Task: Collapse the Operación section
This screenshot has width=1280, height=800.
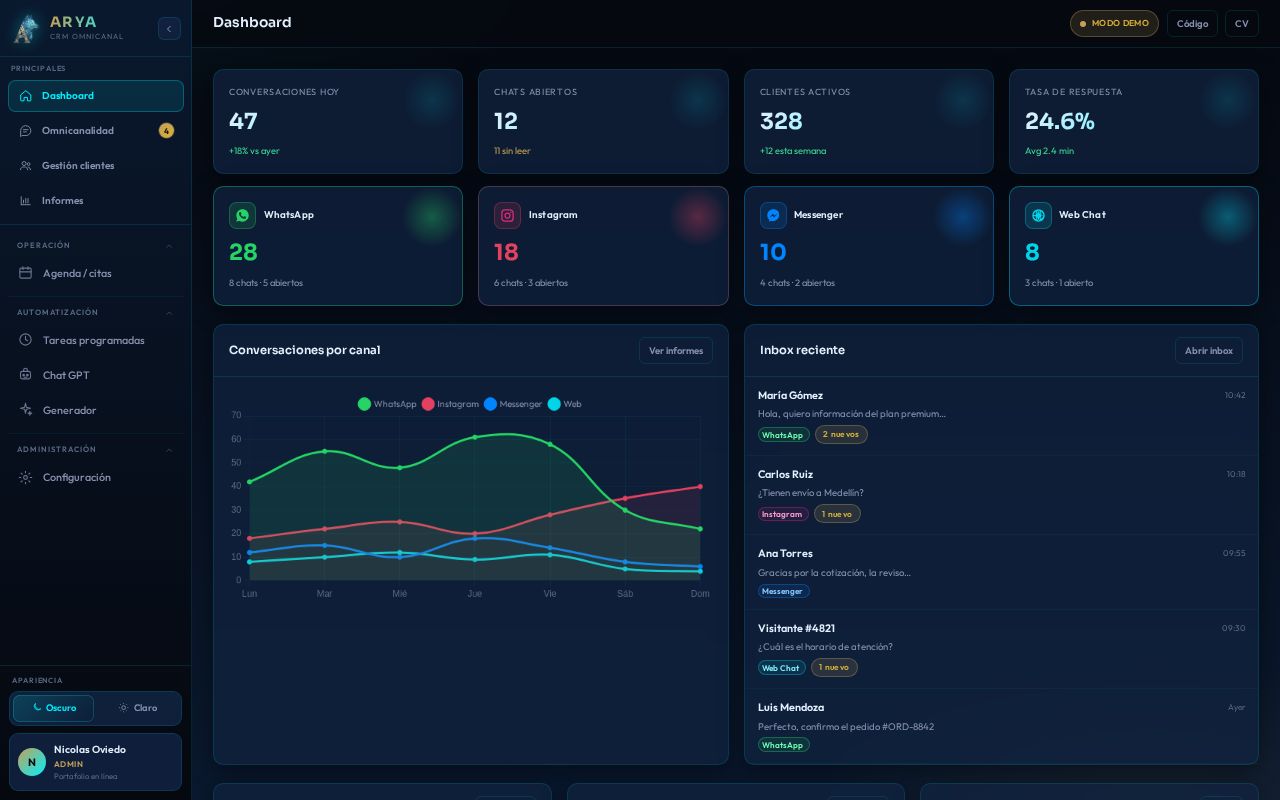Action: point(95,245)
